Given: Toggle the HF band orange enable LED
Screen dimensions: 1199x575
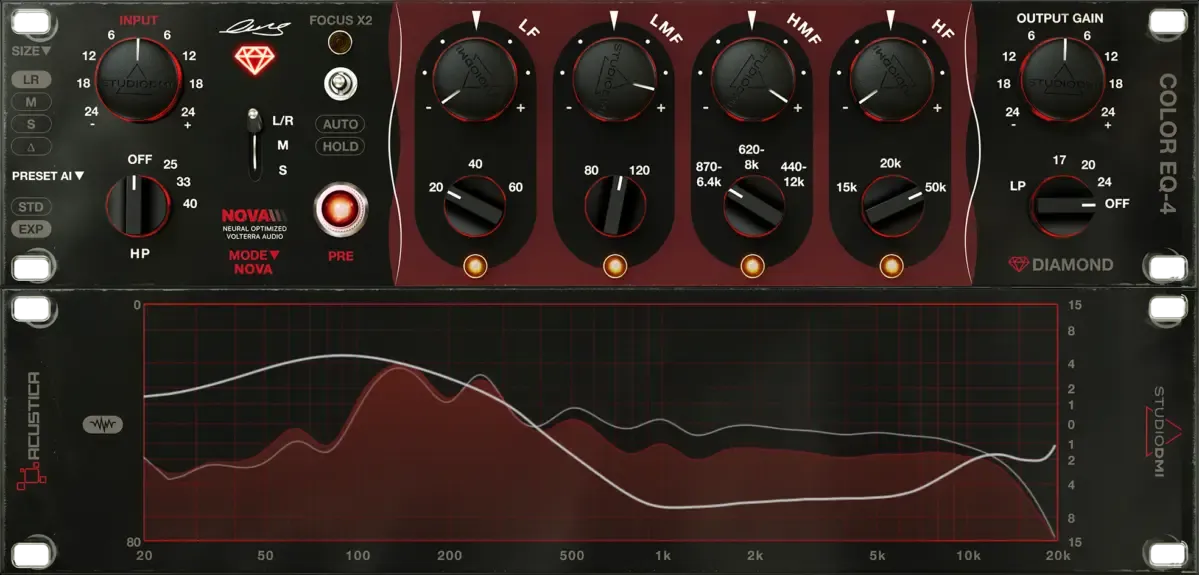Looking at the screenshot, I should point(891,266).
